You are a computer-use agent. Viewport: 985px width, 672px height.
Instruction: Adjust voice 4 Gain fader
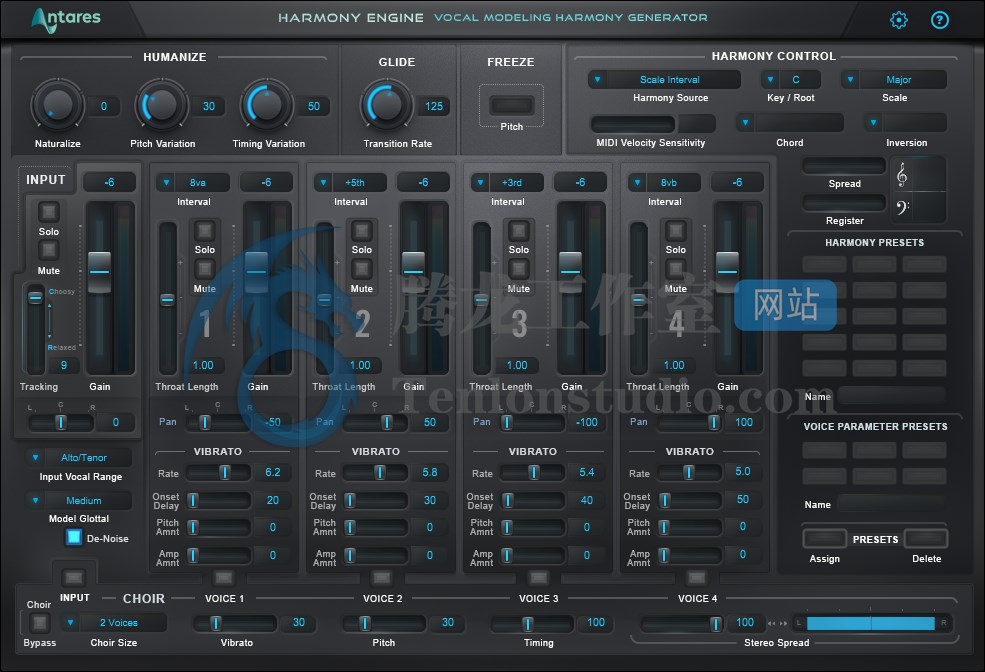click(727, 272)
